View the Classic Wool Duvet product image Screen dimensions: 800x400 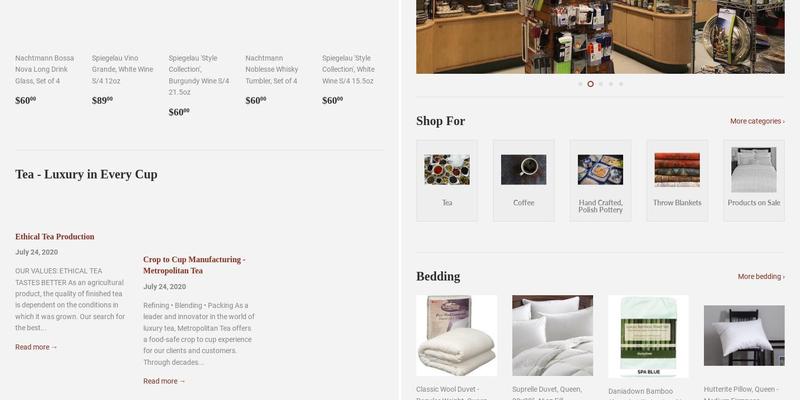(x=456, y=336)
